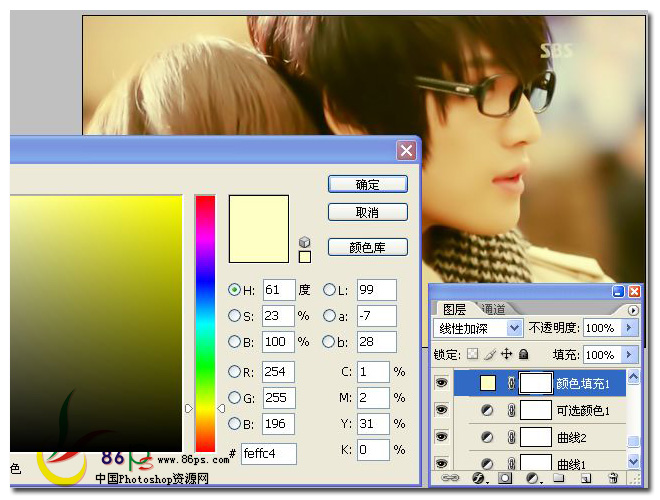Click the new group folder icon
Image resolution: width=660 pixels, height=500 pixels.
tap(559, 478)
